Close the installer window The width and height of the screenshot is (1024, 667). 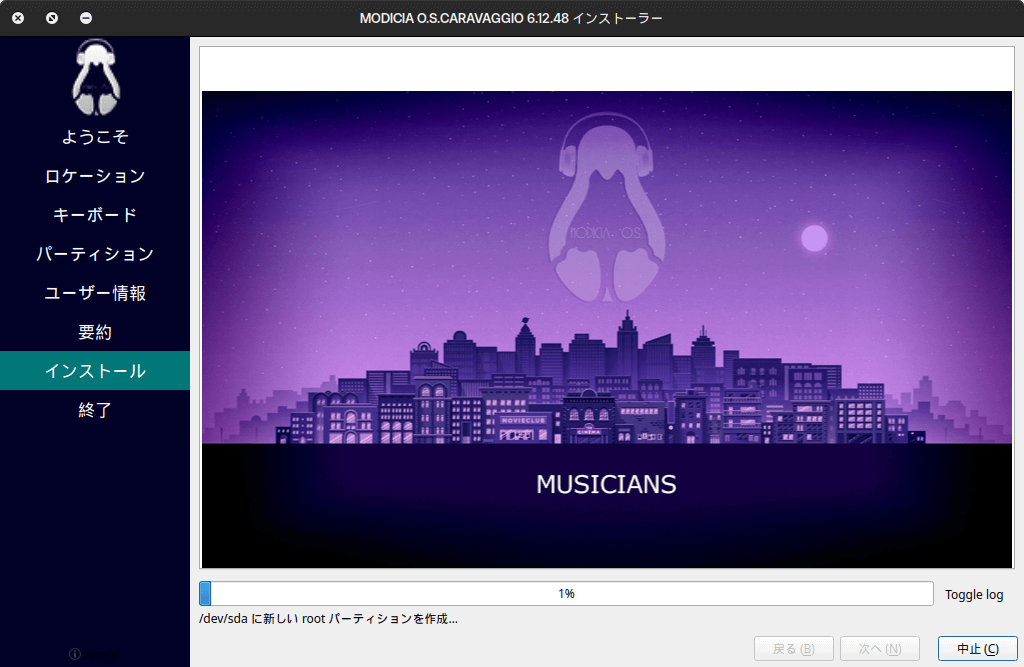coord(18,18)
